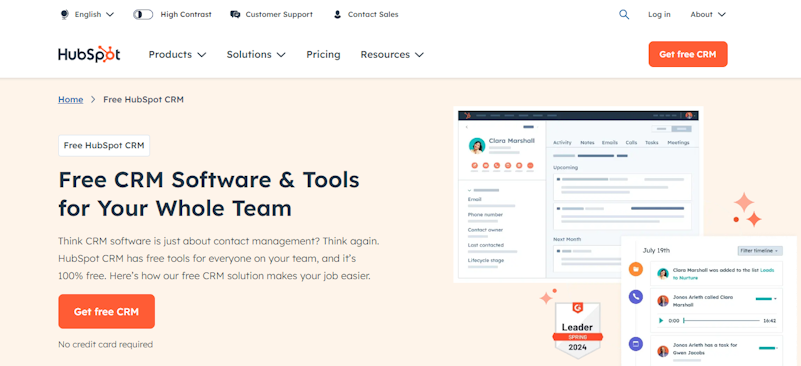Click the July 19th date label
The width and height of the screenshot is (801, 366).
coord(656,250)
